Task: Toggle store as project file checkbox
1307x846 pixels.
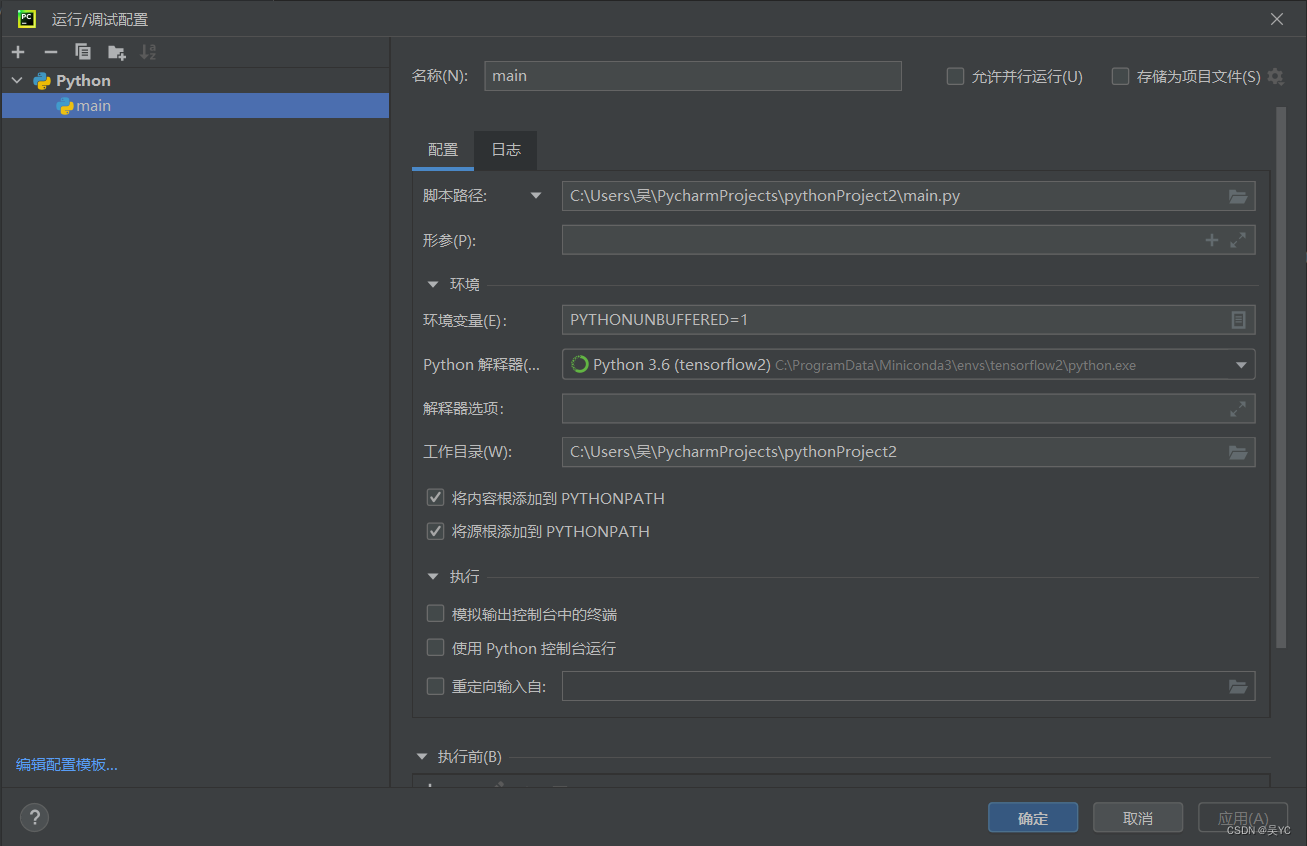Action: 1120,76
